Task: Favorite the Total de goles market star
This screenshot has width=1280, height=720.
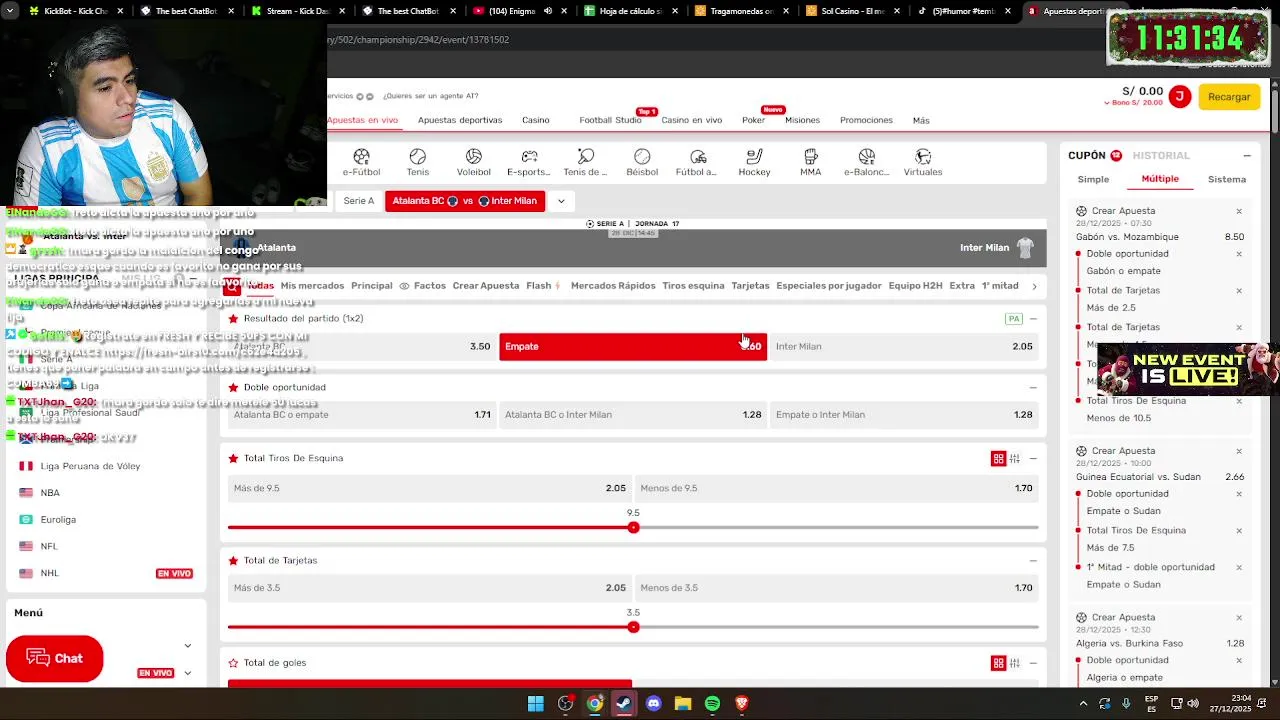Action: click(x=233, y=663)
